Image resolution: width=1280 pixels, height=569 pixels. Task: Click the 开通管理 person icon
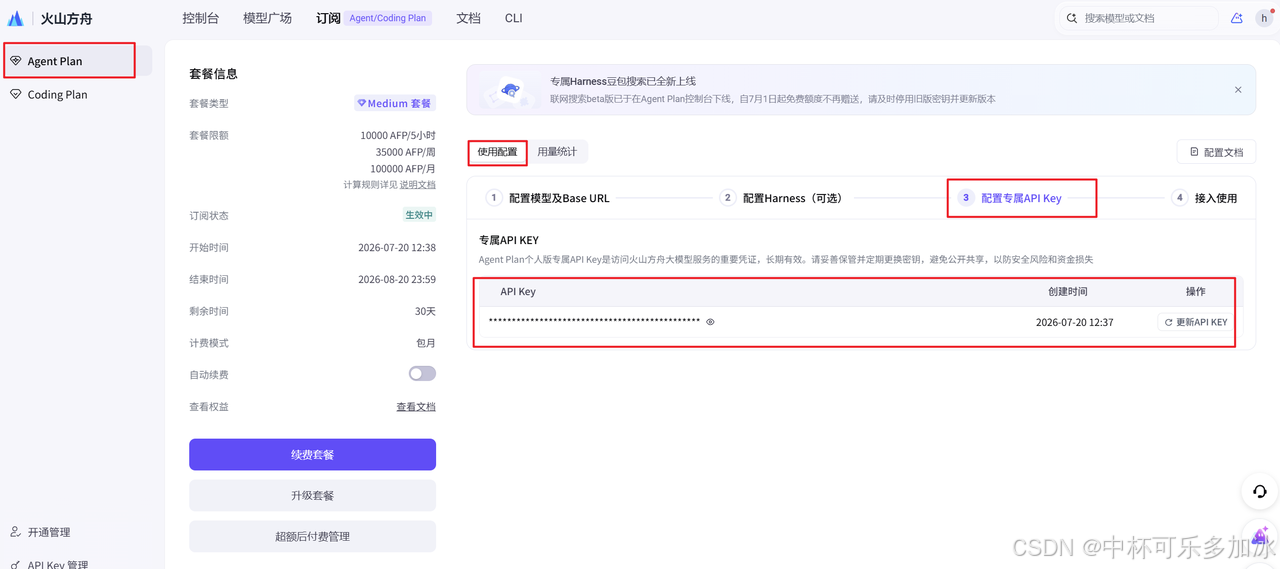16,532
